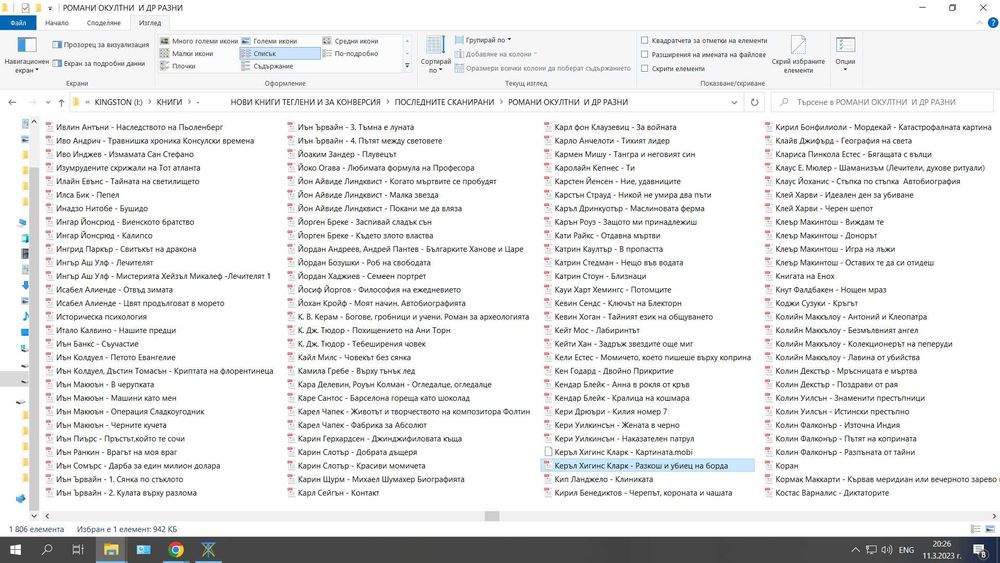Select Details (По-подробно) layout

tap(351, 54)
